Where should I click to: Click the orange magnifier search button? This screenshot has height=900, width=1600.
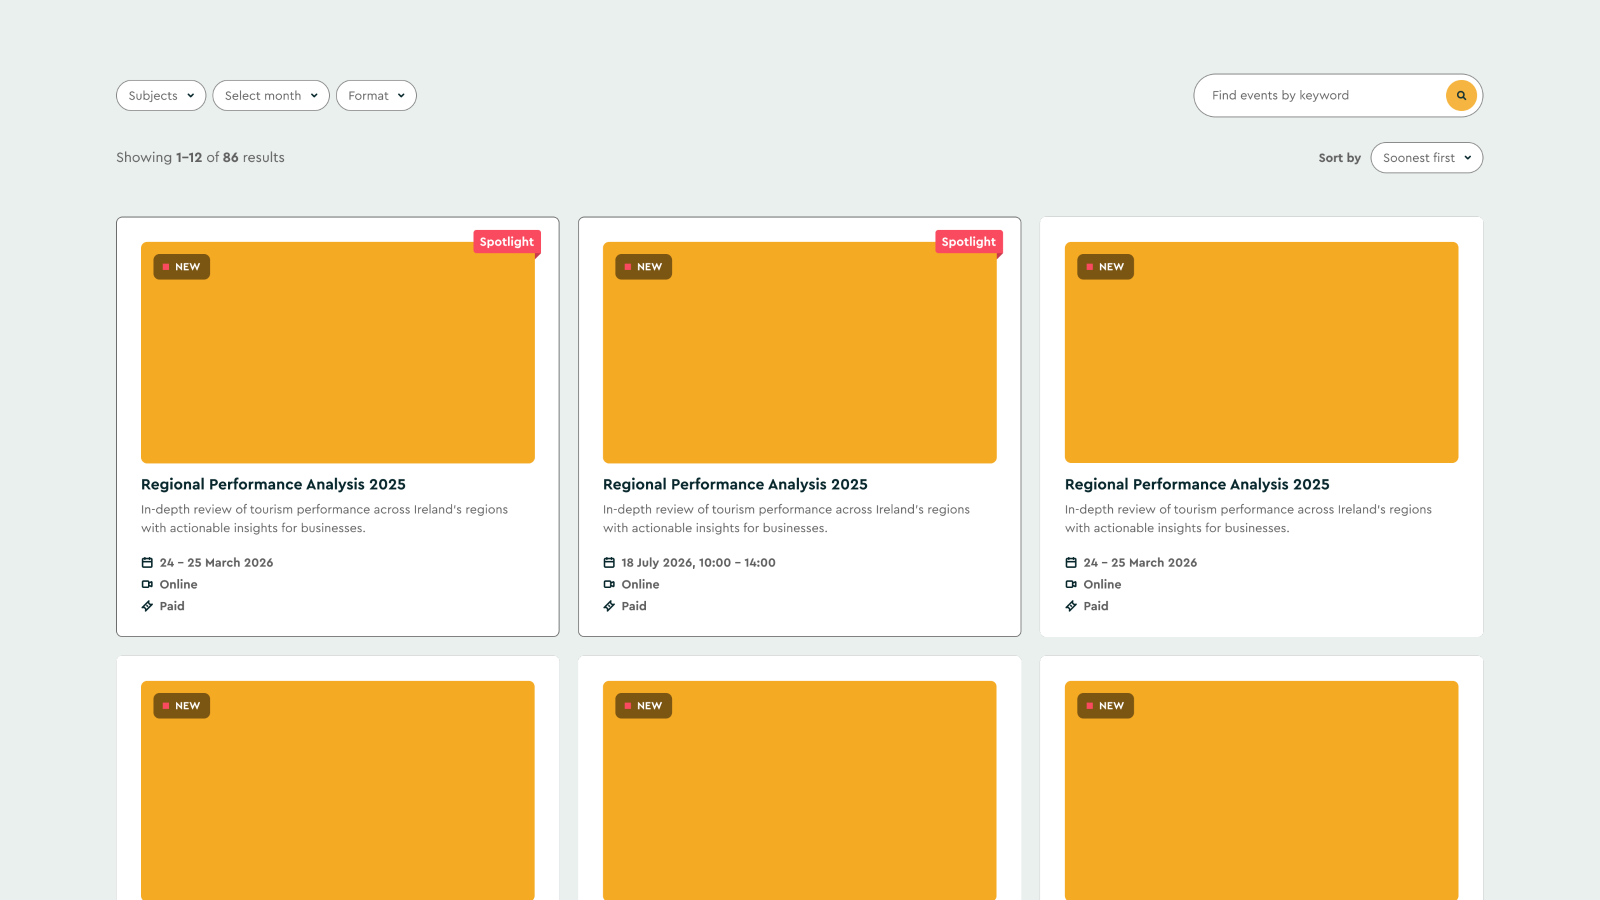(x=1461, y=96)
